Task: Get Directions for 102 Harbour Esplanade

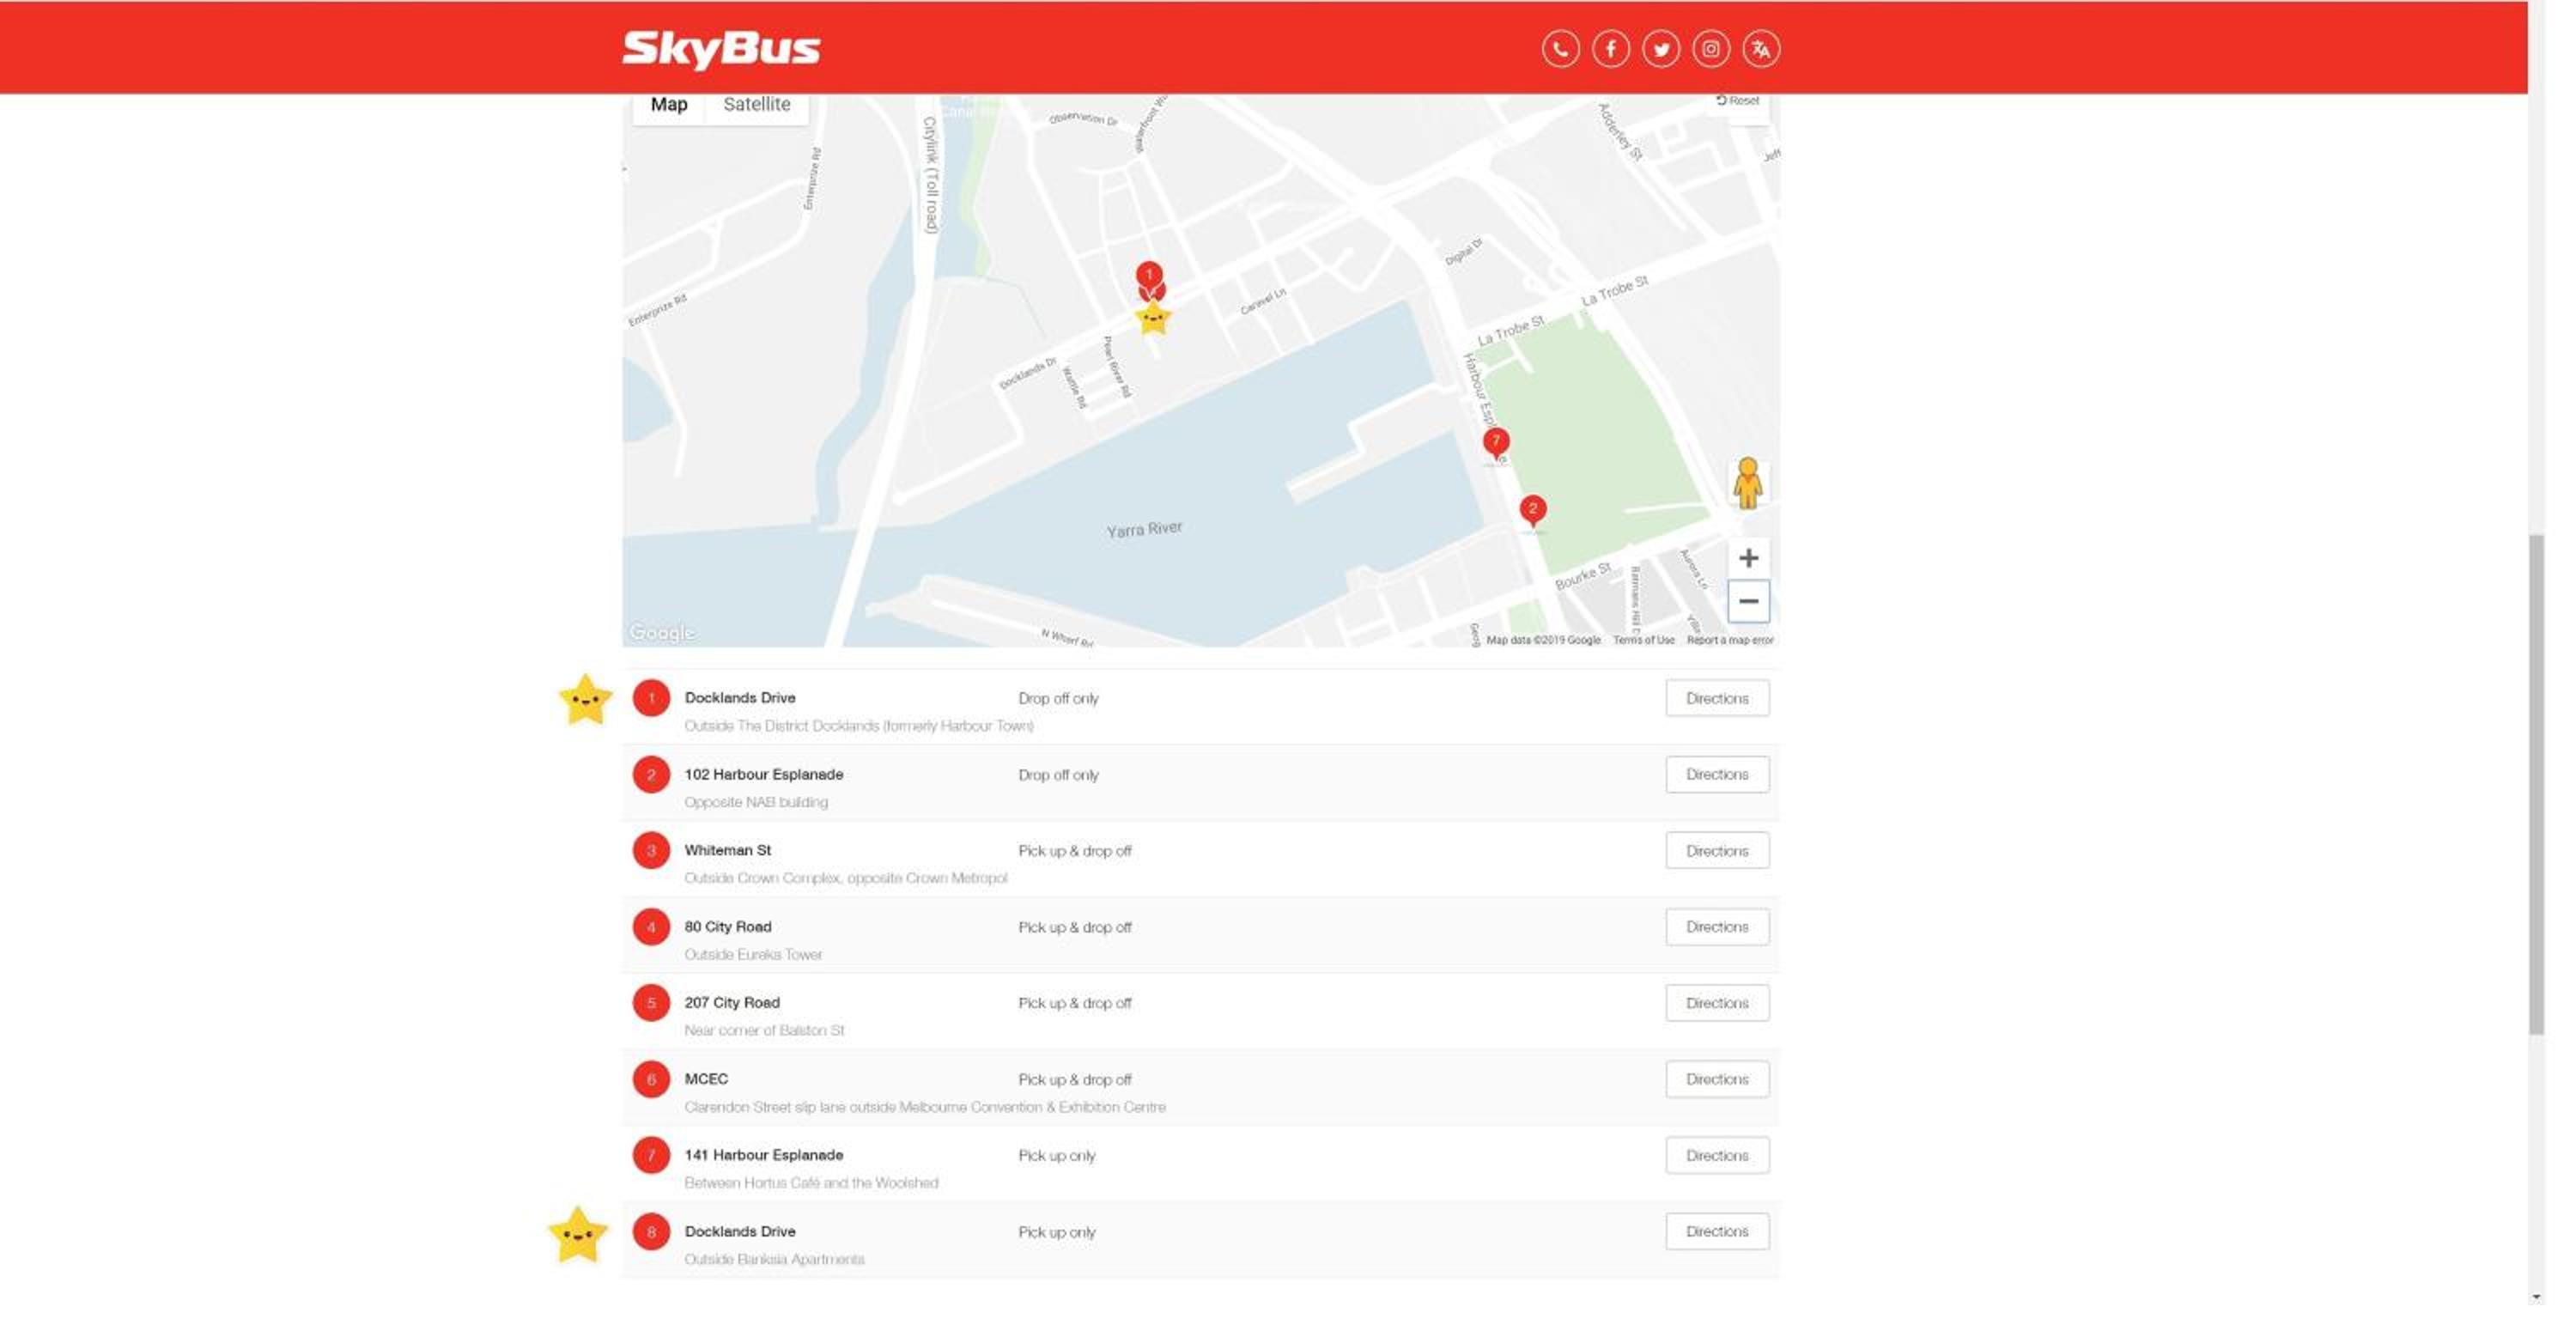Action: click(1716, 774)
